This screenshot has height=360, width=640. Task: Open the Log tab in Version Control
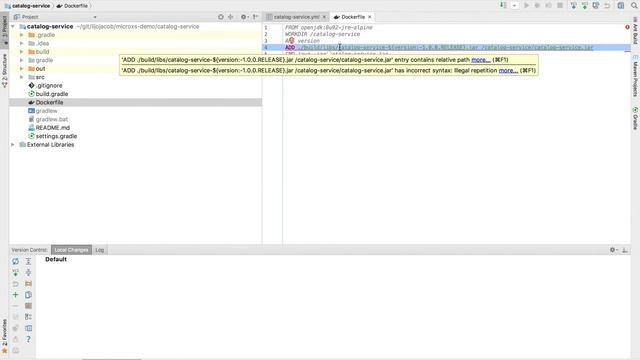point(100,250)
